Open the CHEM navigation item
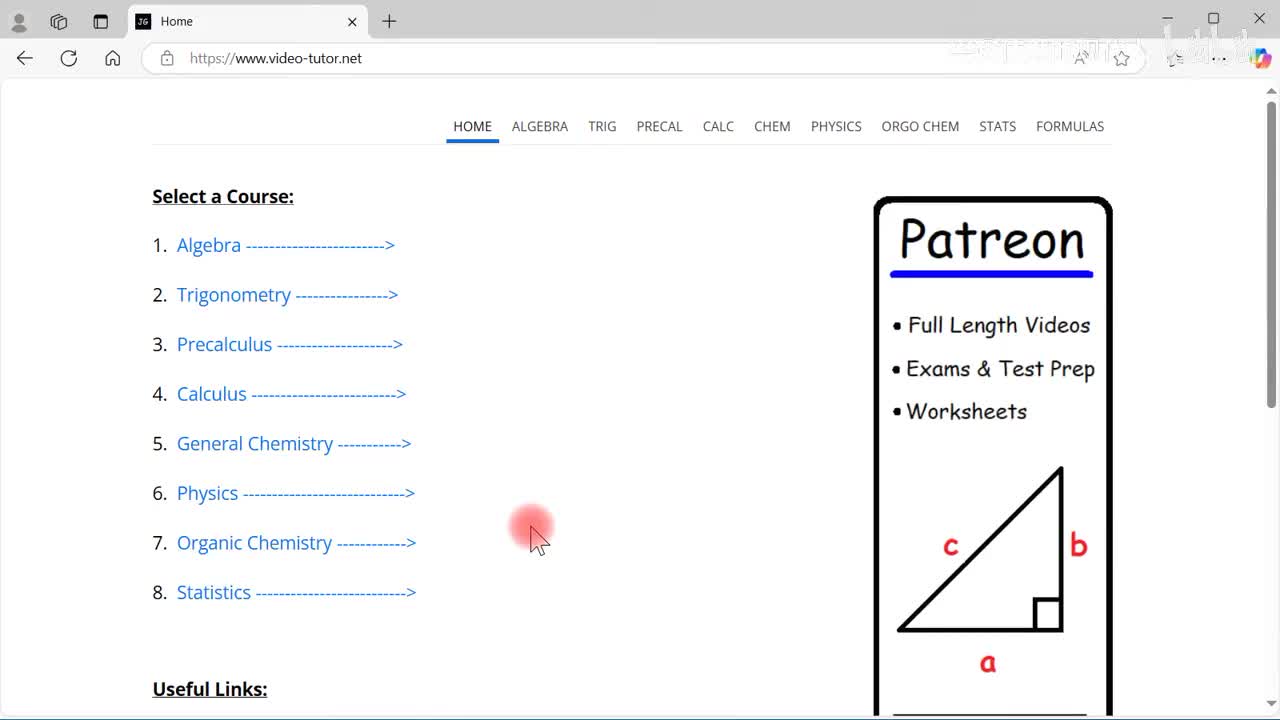Screen dimensions: 1280x720 coord(772,126)
